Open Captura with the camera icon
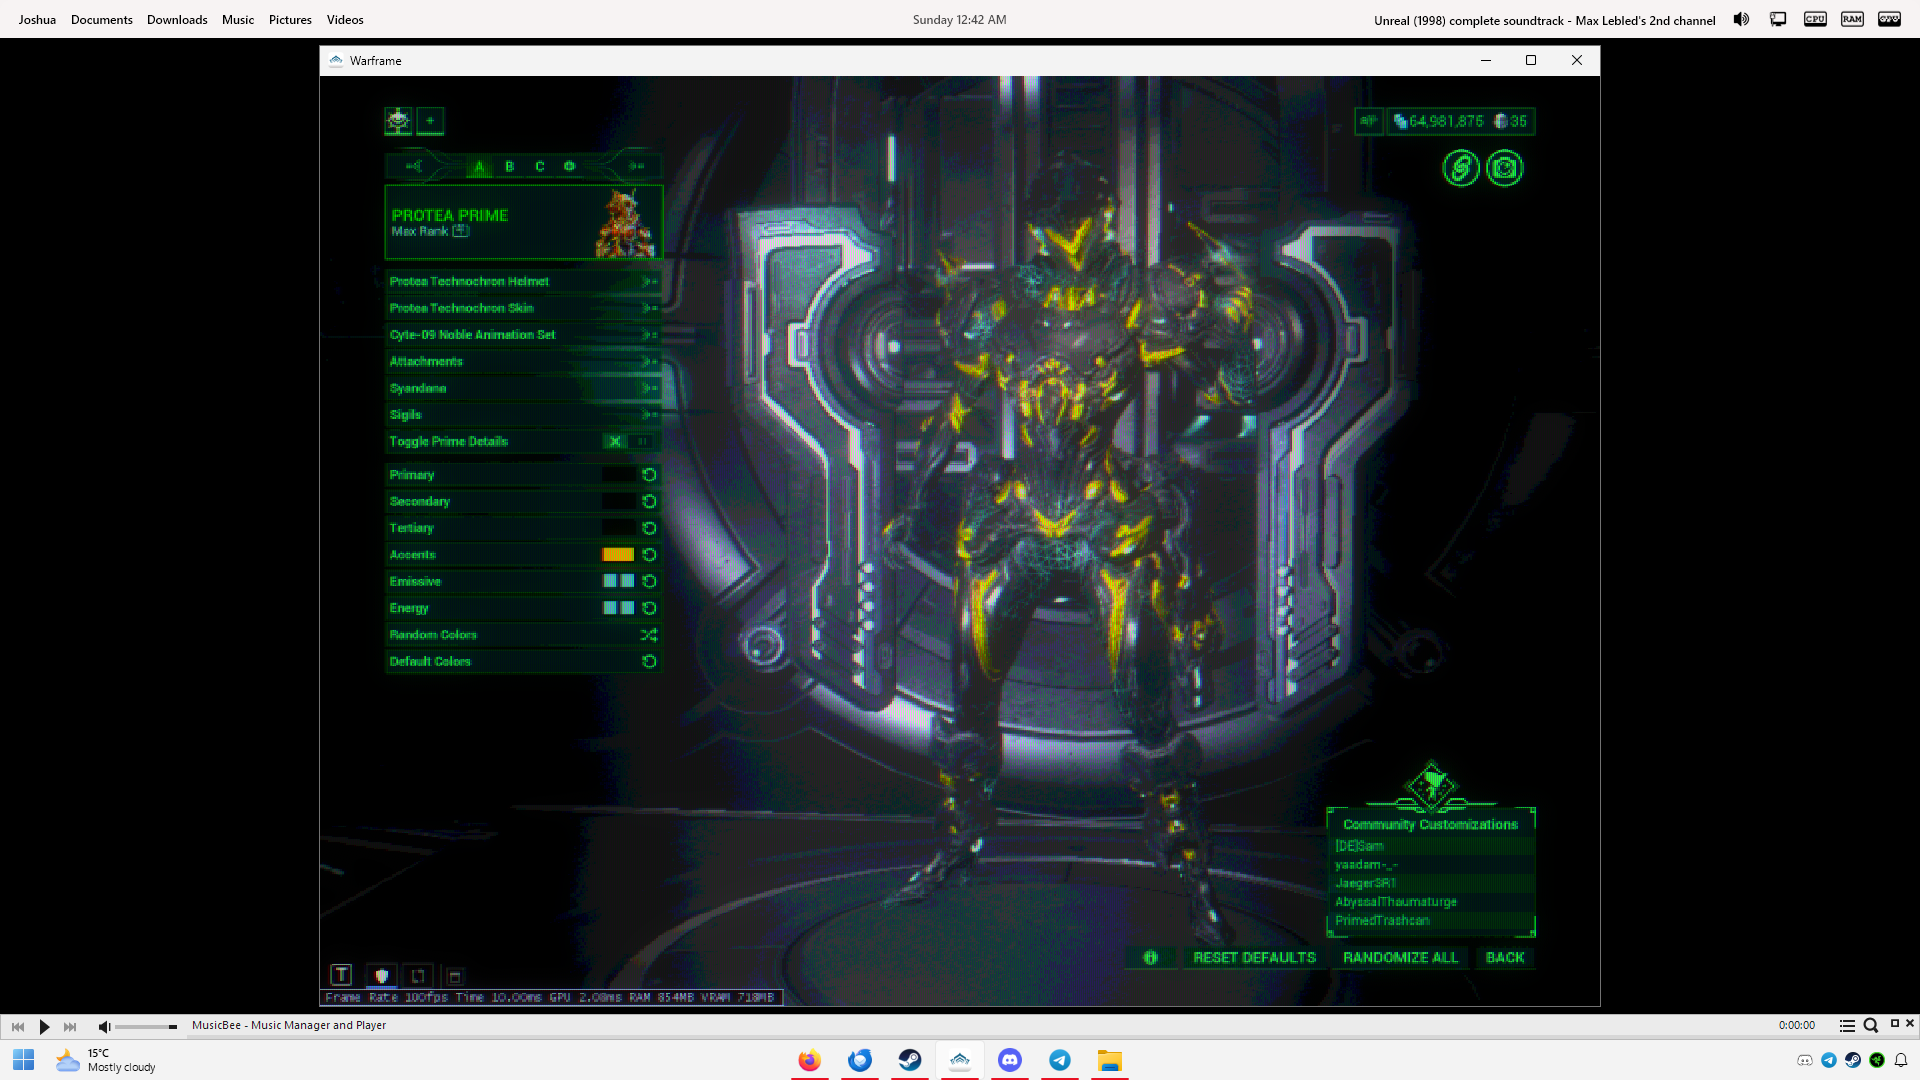 pyautogui.click(x=1504, y=168)
